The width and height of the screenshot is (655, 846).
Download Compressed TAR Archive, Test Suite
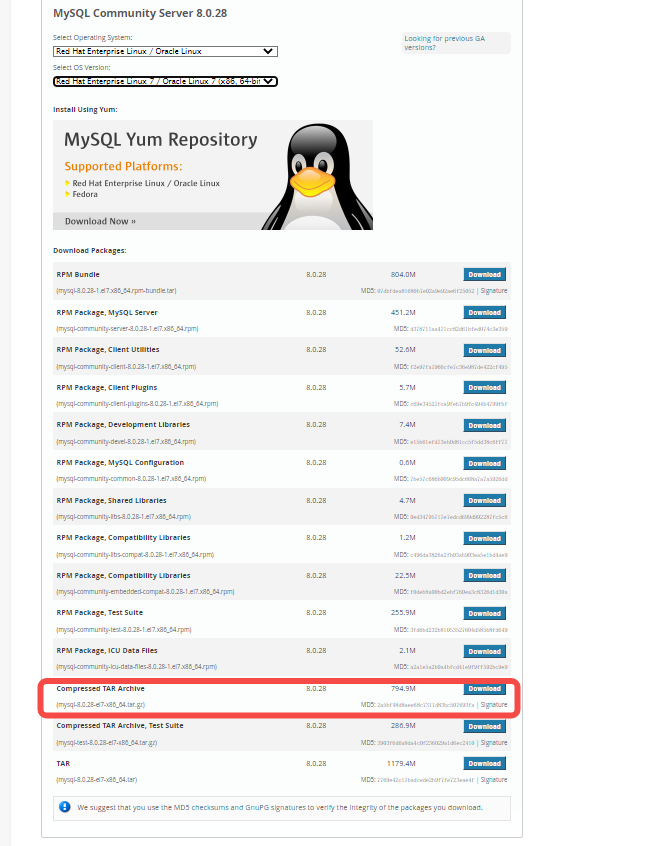tap(485, 726)
